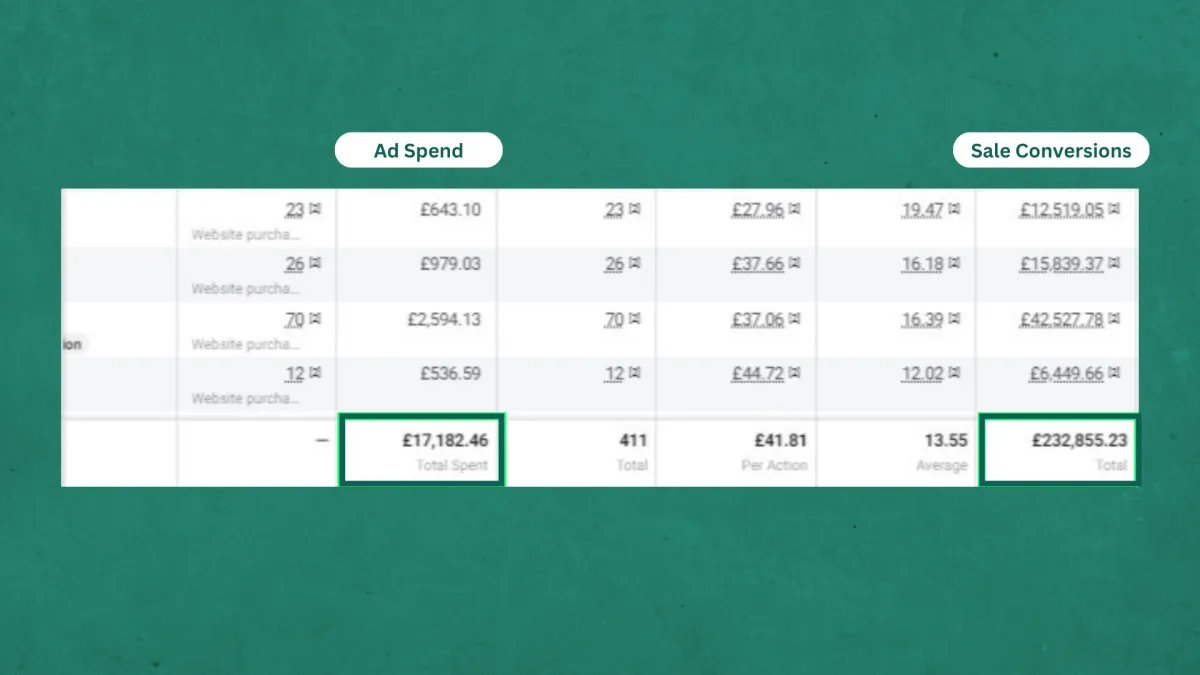Open the underlined 16.18 value

pyautogui.click(x=922, y=264)
